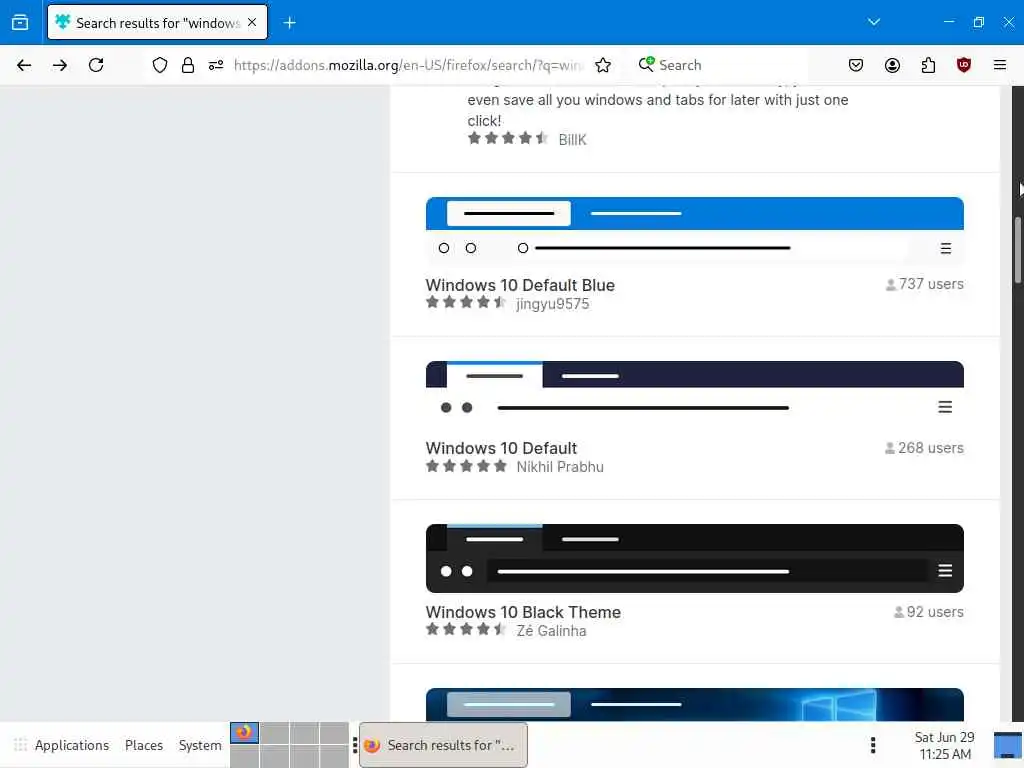
Task: Click the 737 users count
Action: (x=924, y=285)
